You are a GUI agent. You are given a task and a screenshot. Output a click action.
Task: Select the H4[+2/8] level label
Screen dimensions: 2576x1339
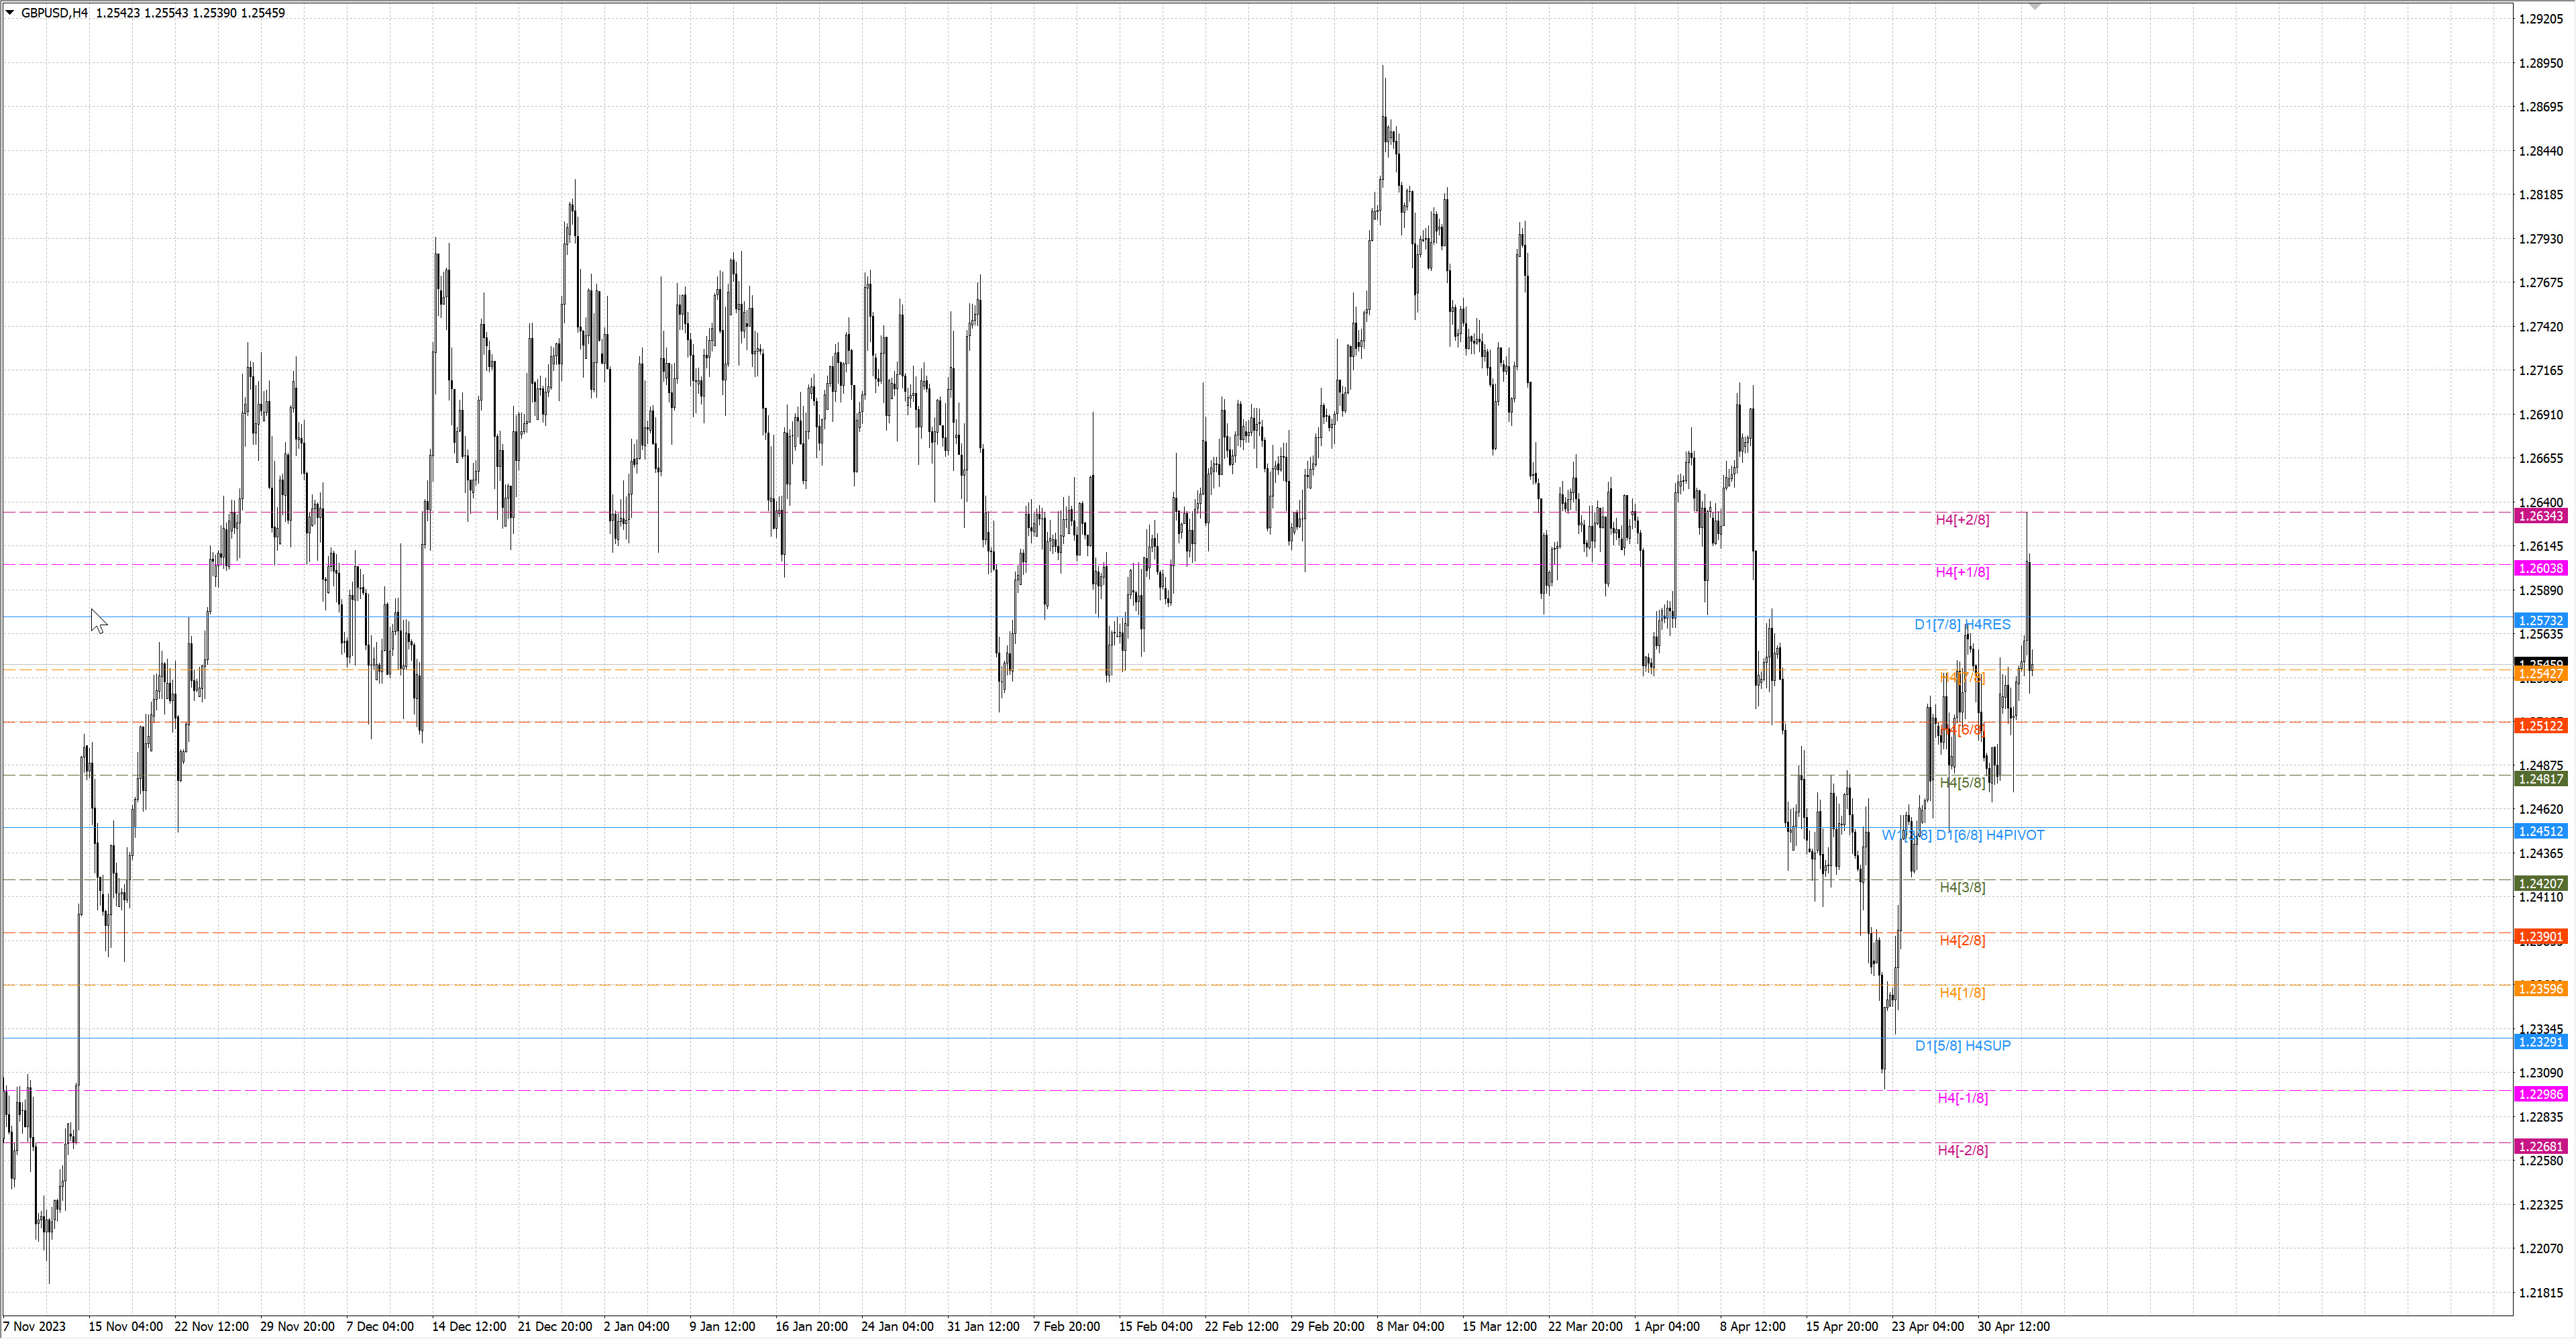(x=1962, y=520)
